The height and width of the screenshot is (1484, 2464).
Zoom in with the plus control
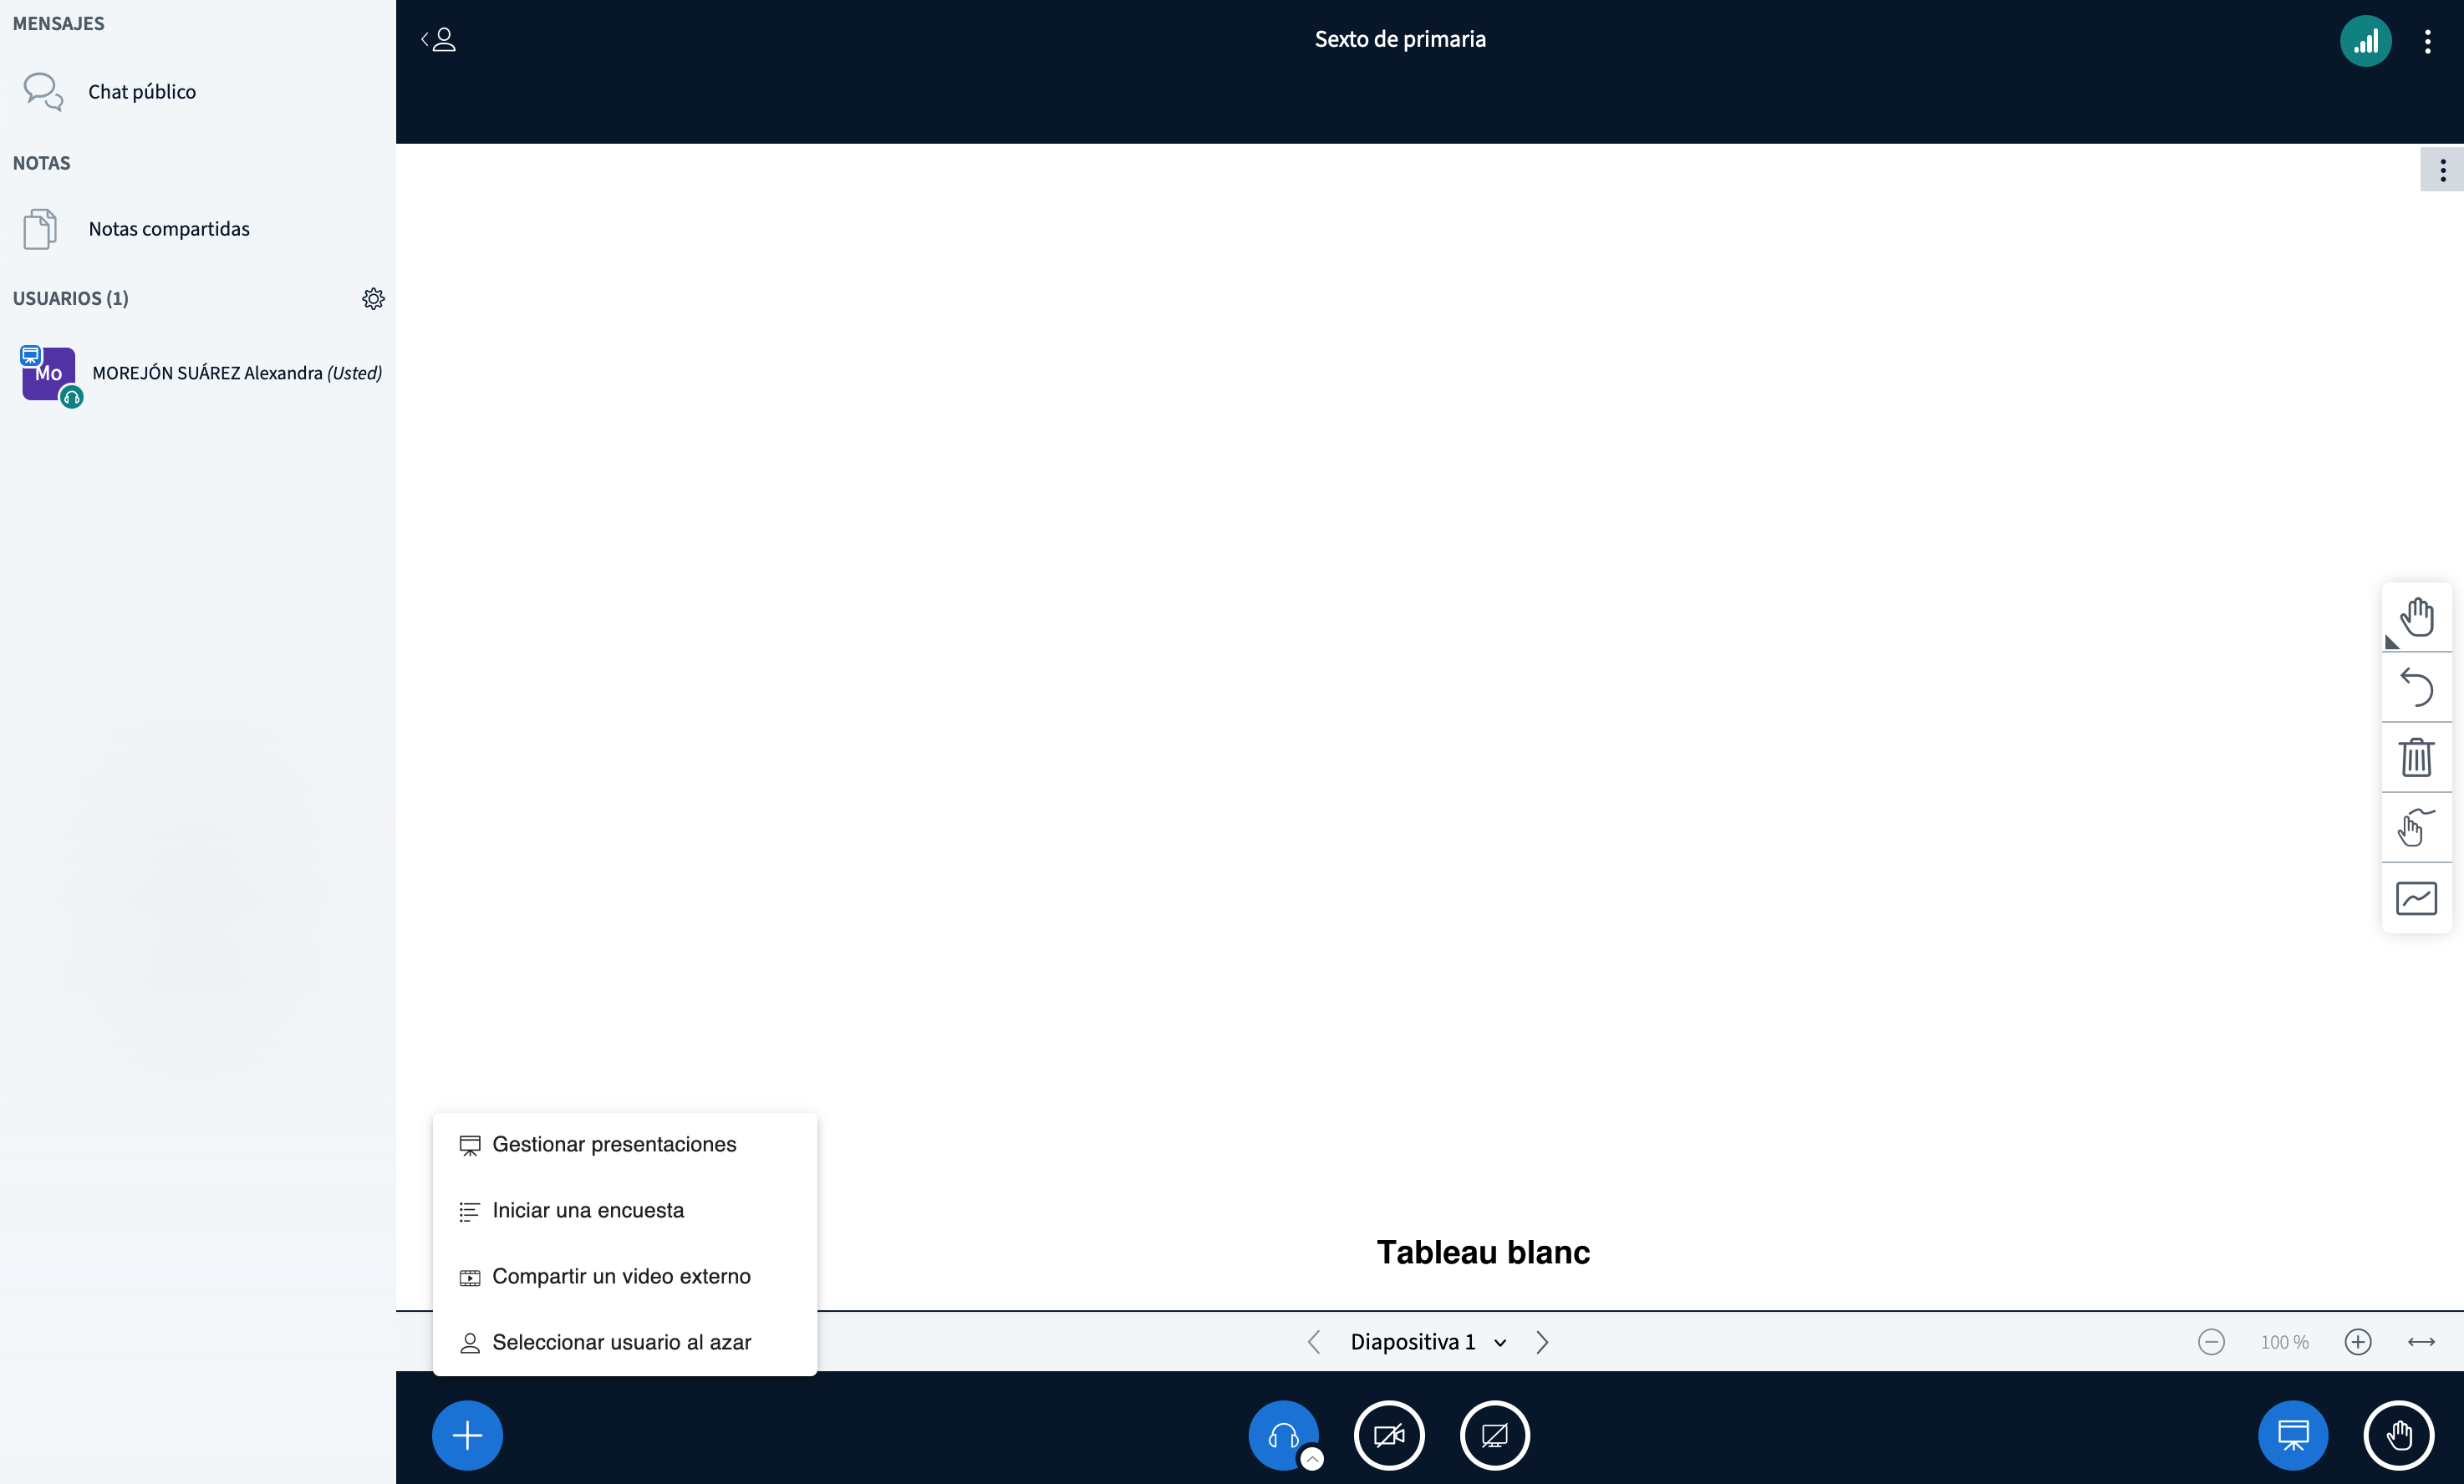(2357, 1342)
